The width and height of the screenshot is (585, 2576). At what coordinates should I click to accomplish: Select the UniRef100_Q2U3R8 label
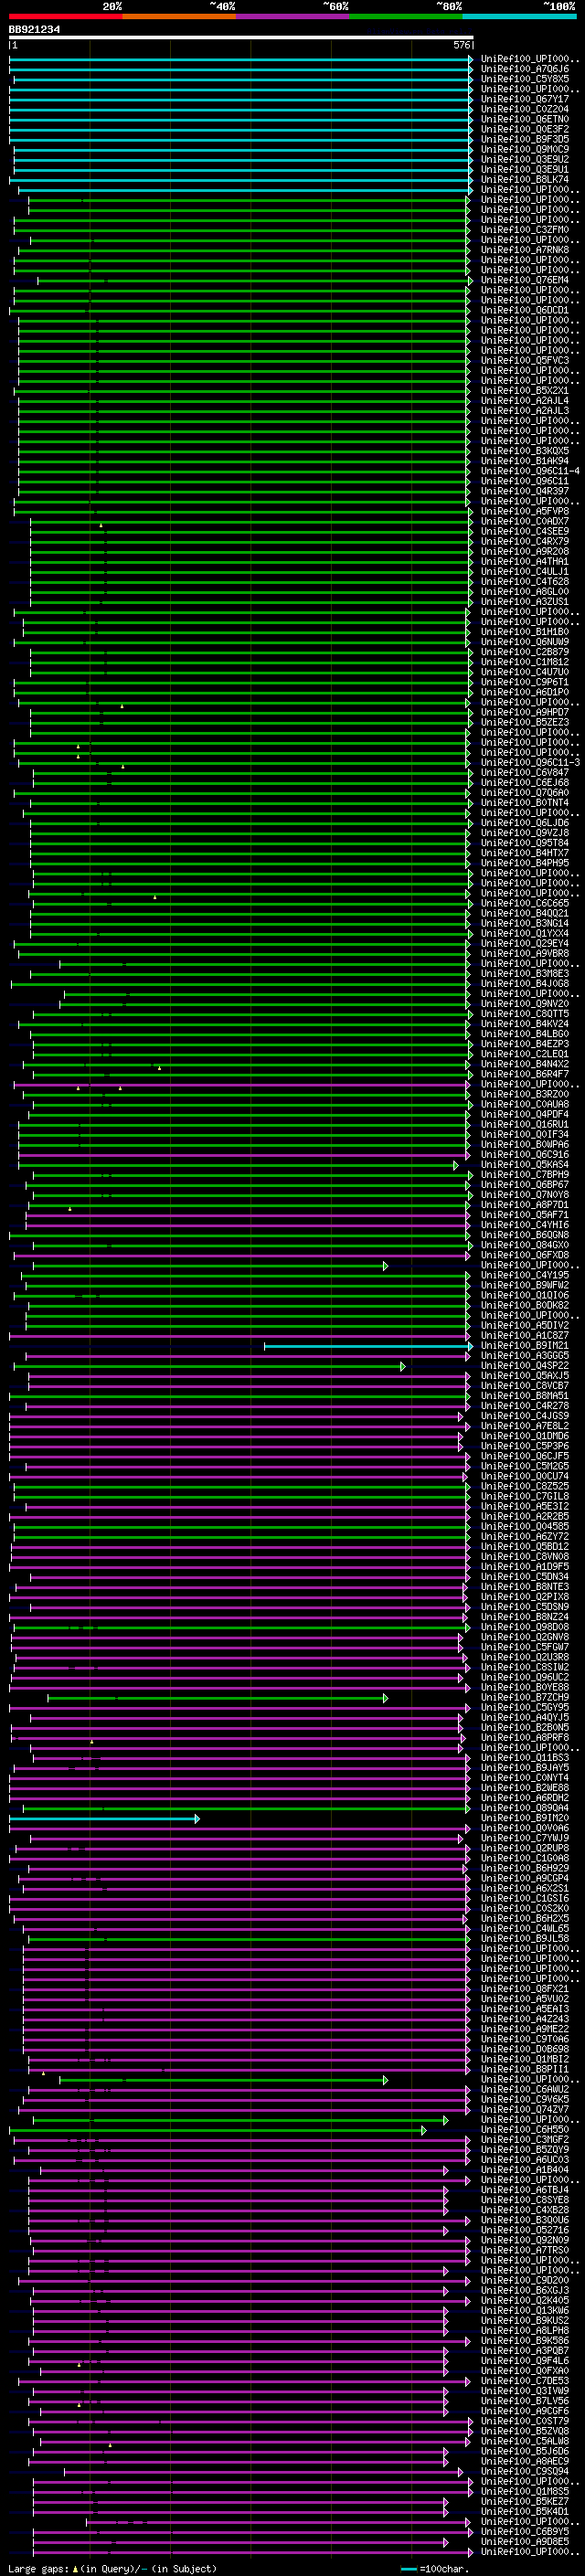click(x=525, y=1657)
